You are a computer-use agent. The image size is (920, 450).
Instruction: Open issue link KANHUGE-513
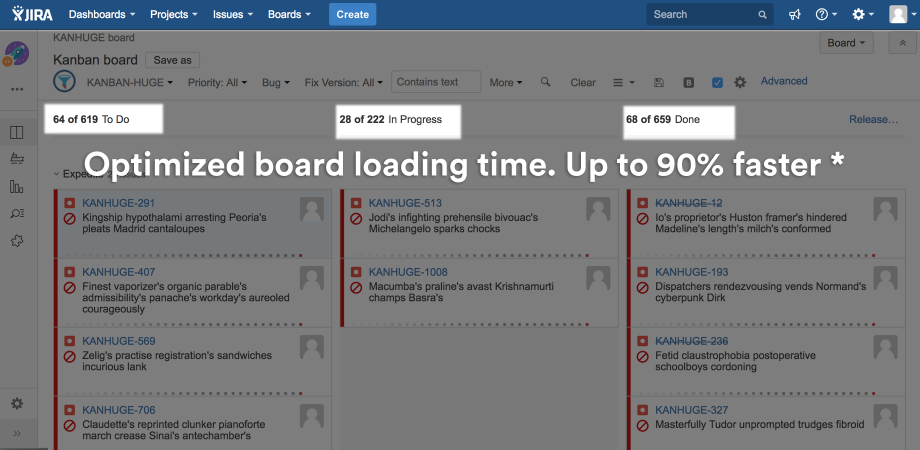click(405, 203)
